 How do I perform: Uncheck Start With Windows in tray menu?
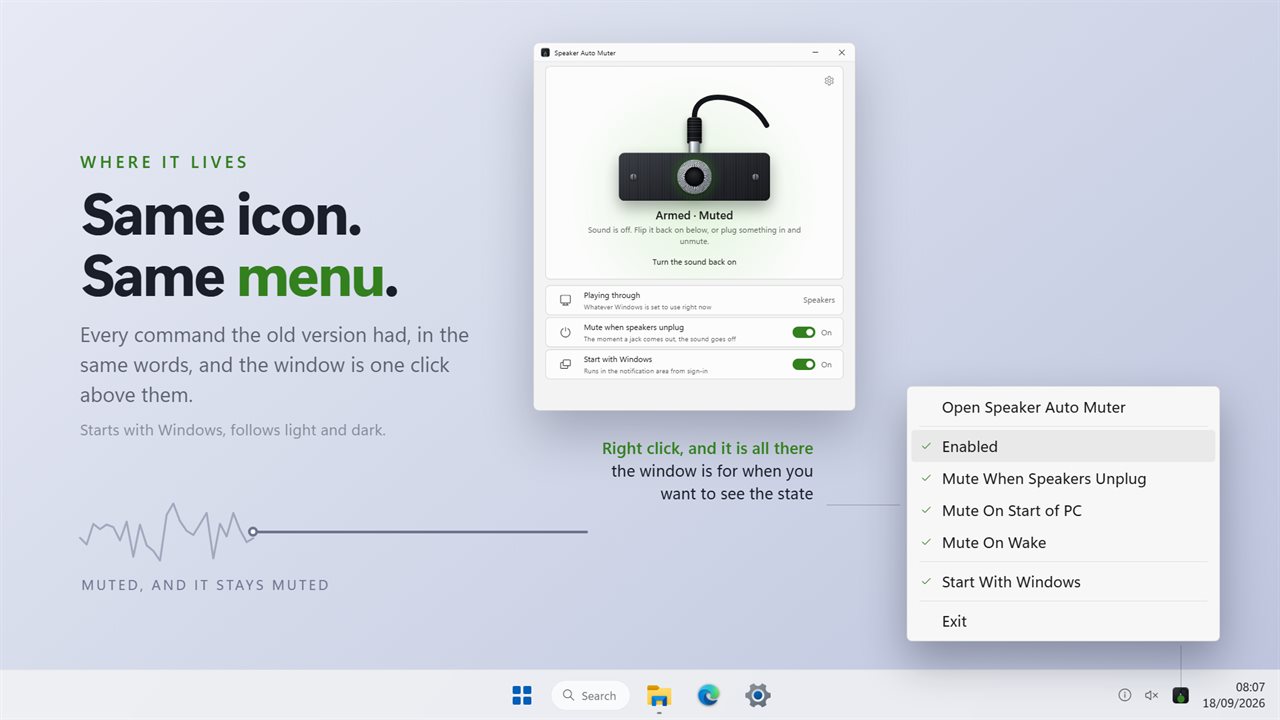click(x=1063, y=581)
